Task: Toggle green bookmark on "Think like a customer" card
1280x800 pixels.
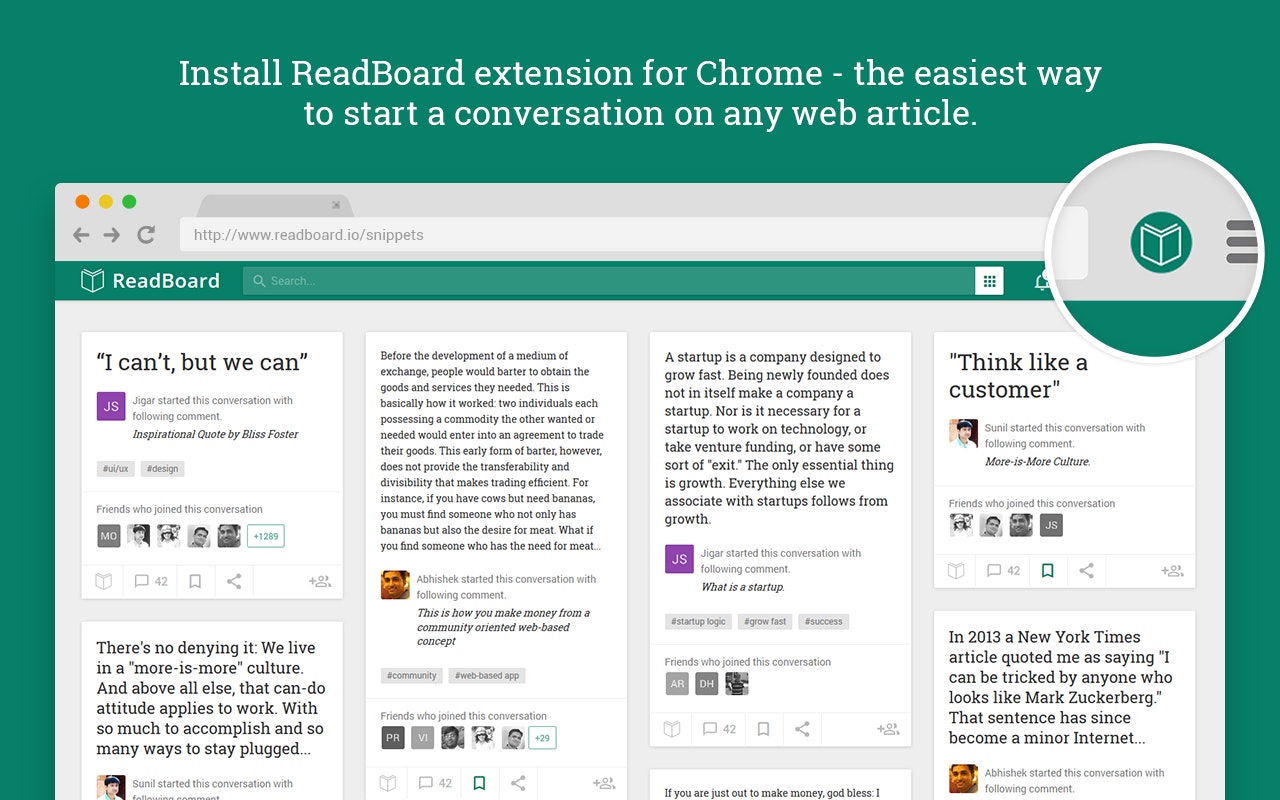Action: 1047,571
